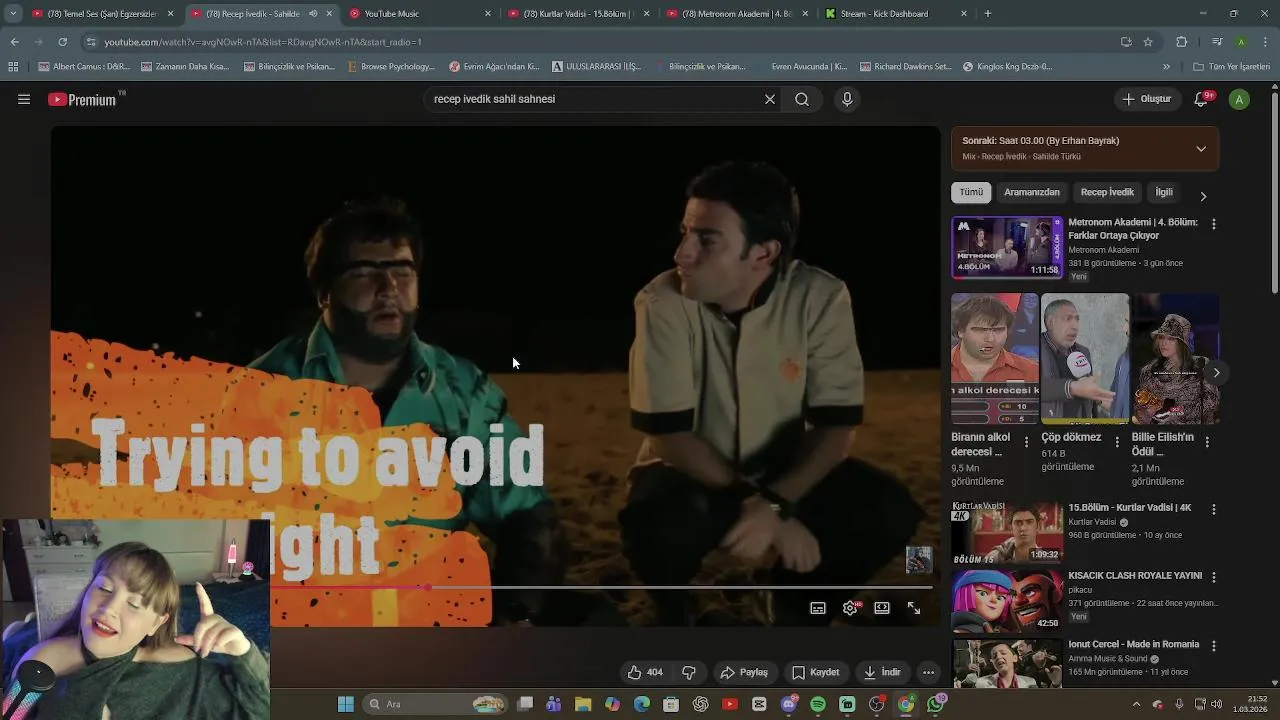Open WhatsApp from the taskbar

935,704
